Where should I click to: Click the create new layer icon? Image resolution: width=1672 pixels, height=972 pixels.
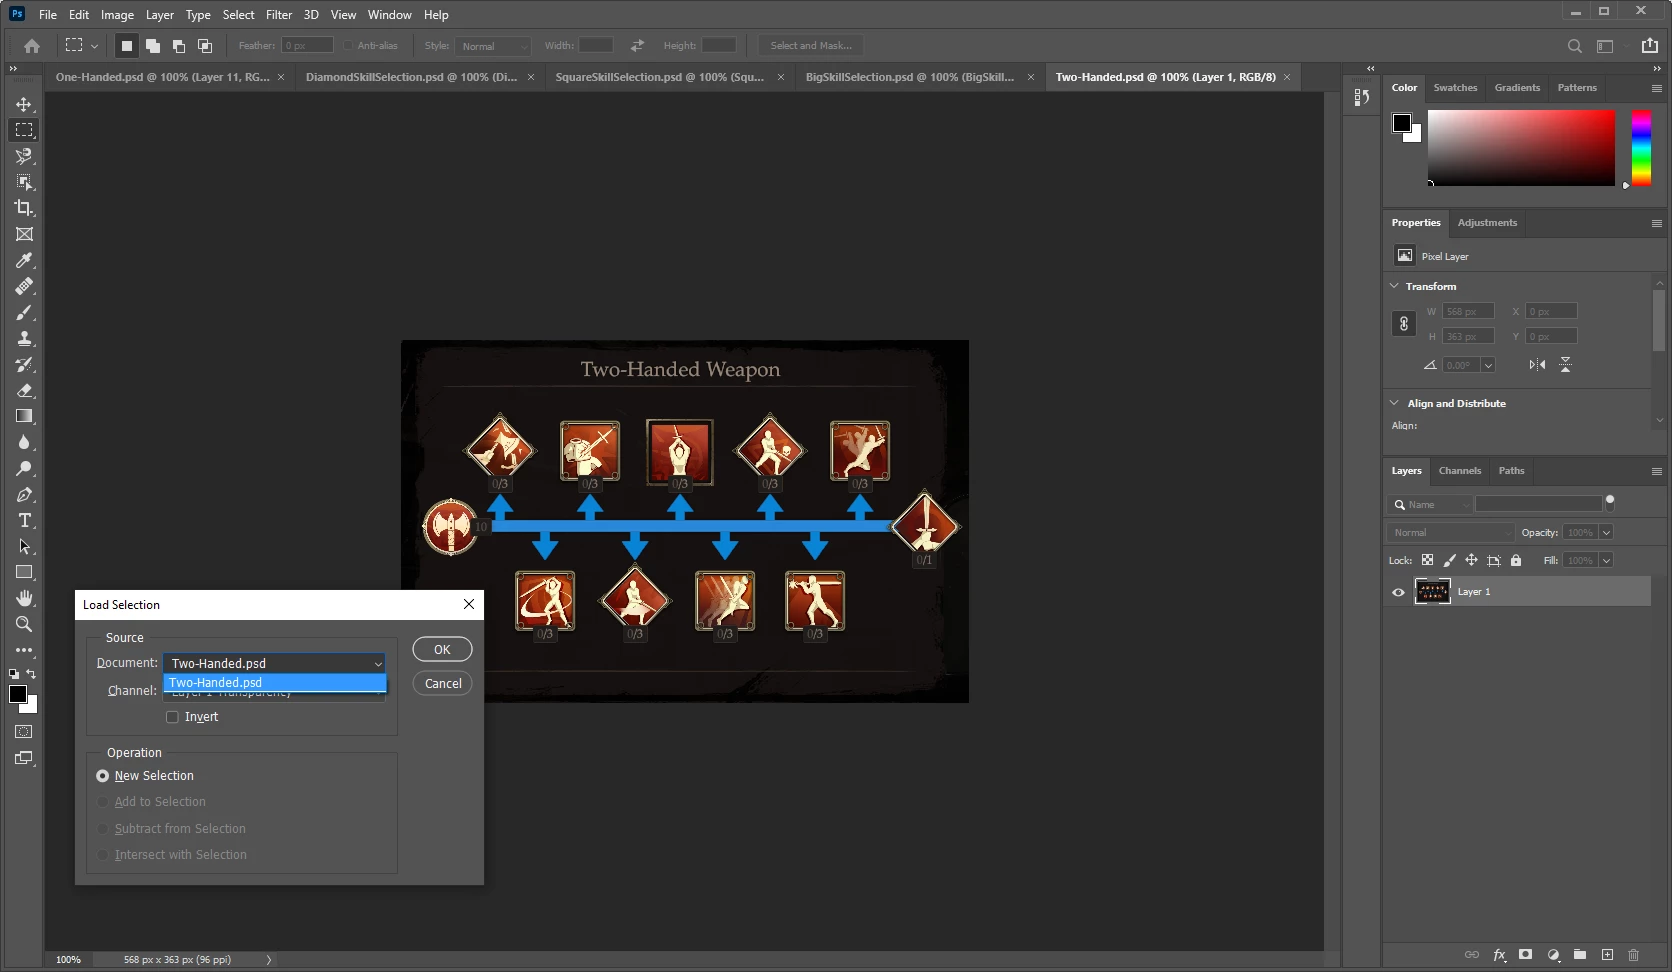(1607, 955)
